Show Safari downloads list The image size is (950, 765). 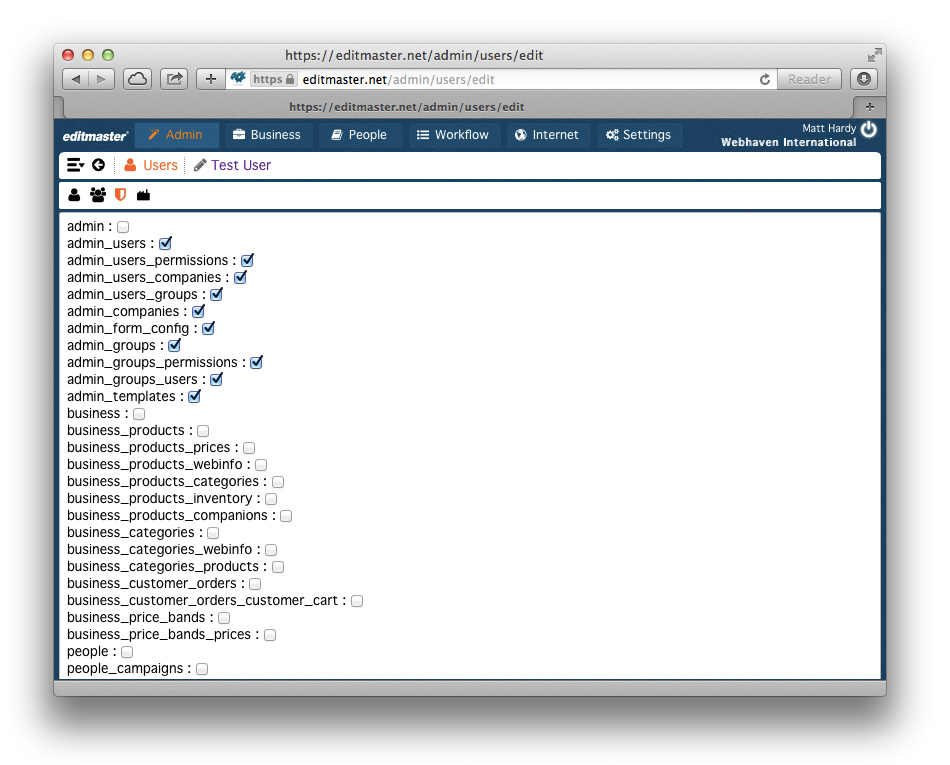(863, 79)
